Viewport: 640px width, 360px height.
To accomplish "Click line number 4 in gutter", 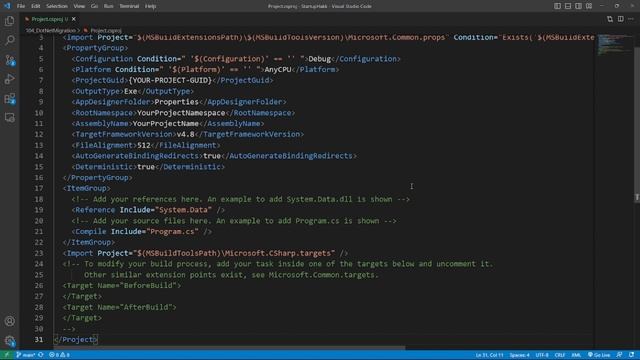I will pos(41,48).
